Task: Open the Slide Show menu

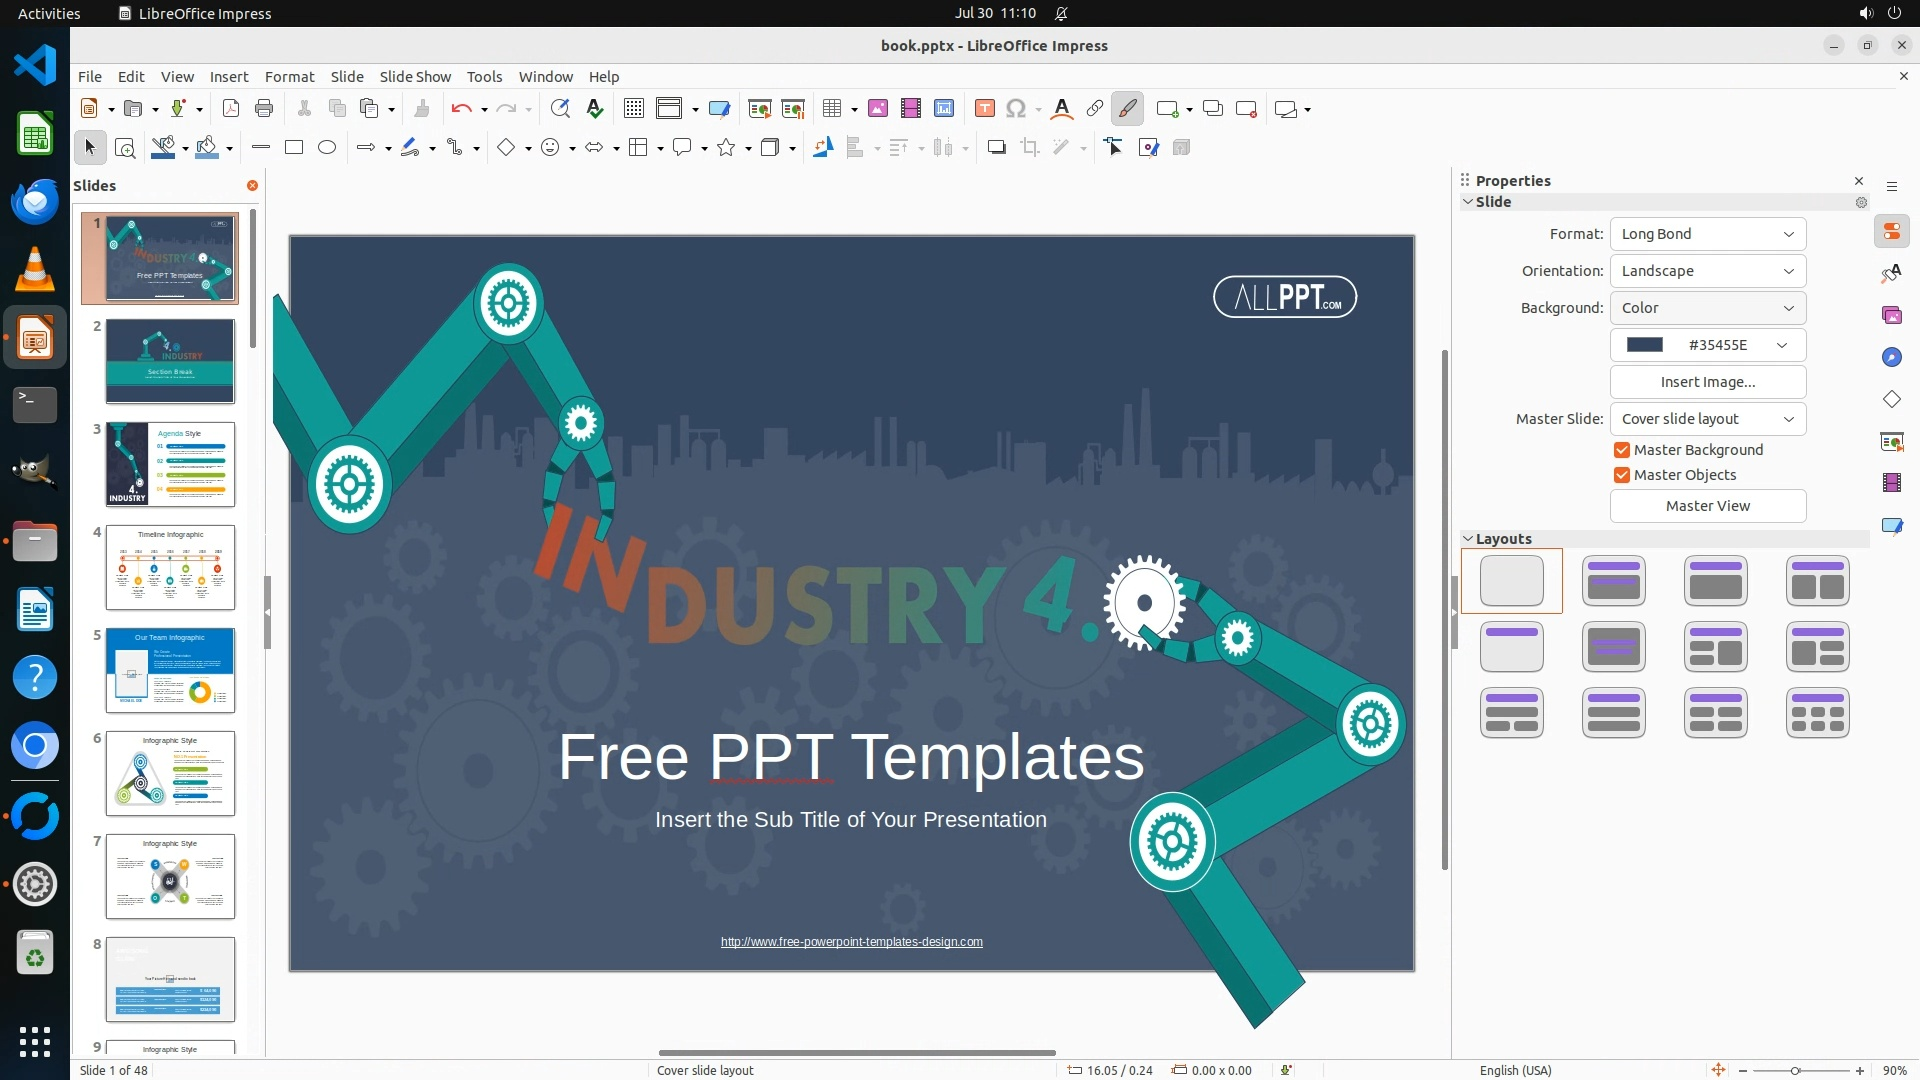Action: (414, 77)
